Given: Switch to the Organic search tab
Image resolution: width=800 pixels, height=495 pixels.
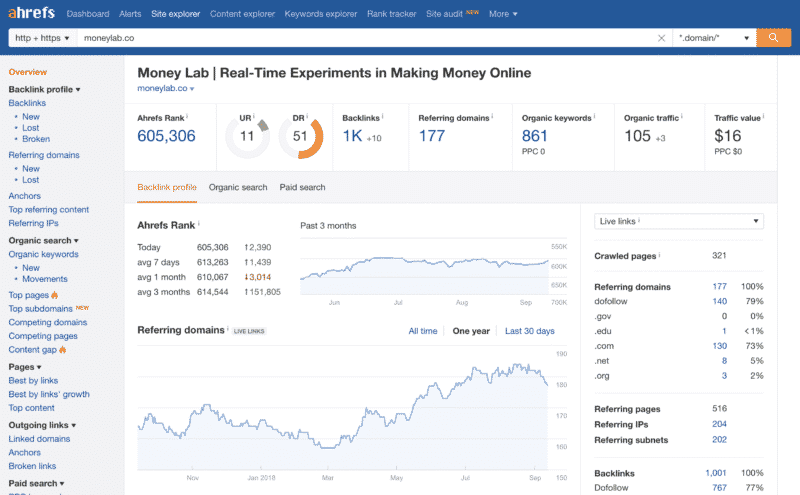Looking at the screenshot, I should [x=238, y=187].
